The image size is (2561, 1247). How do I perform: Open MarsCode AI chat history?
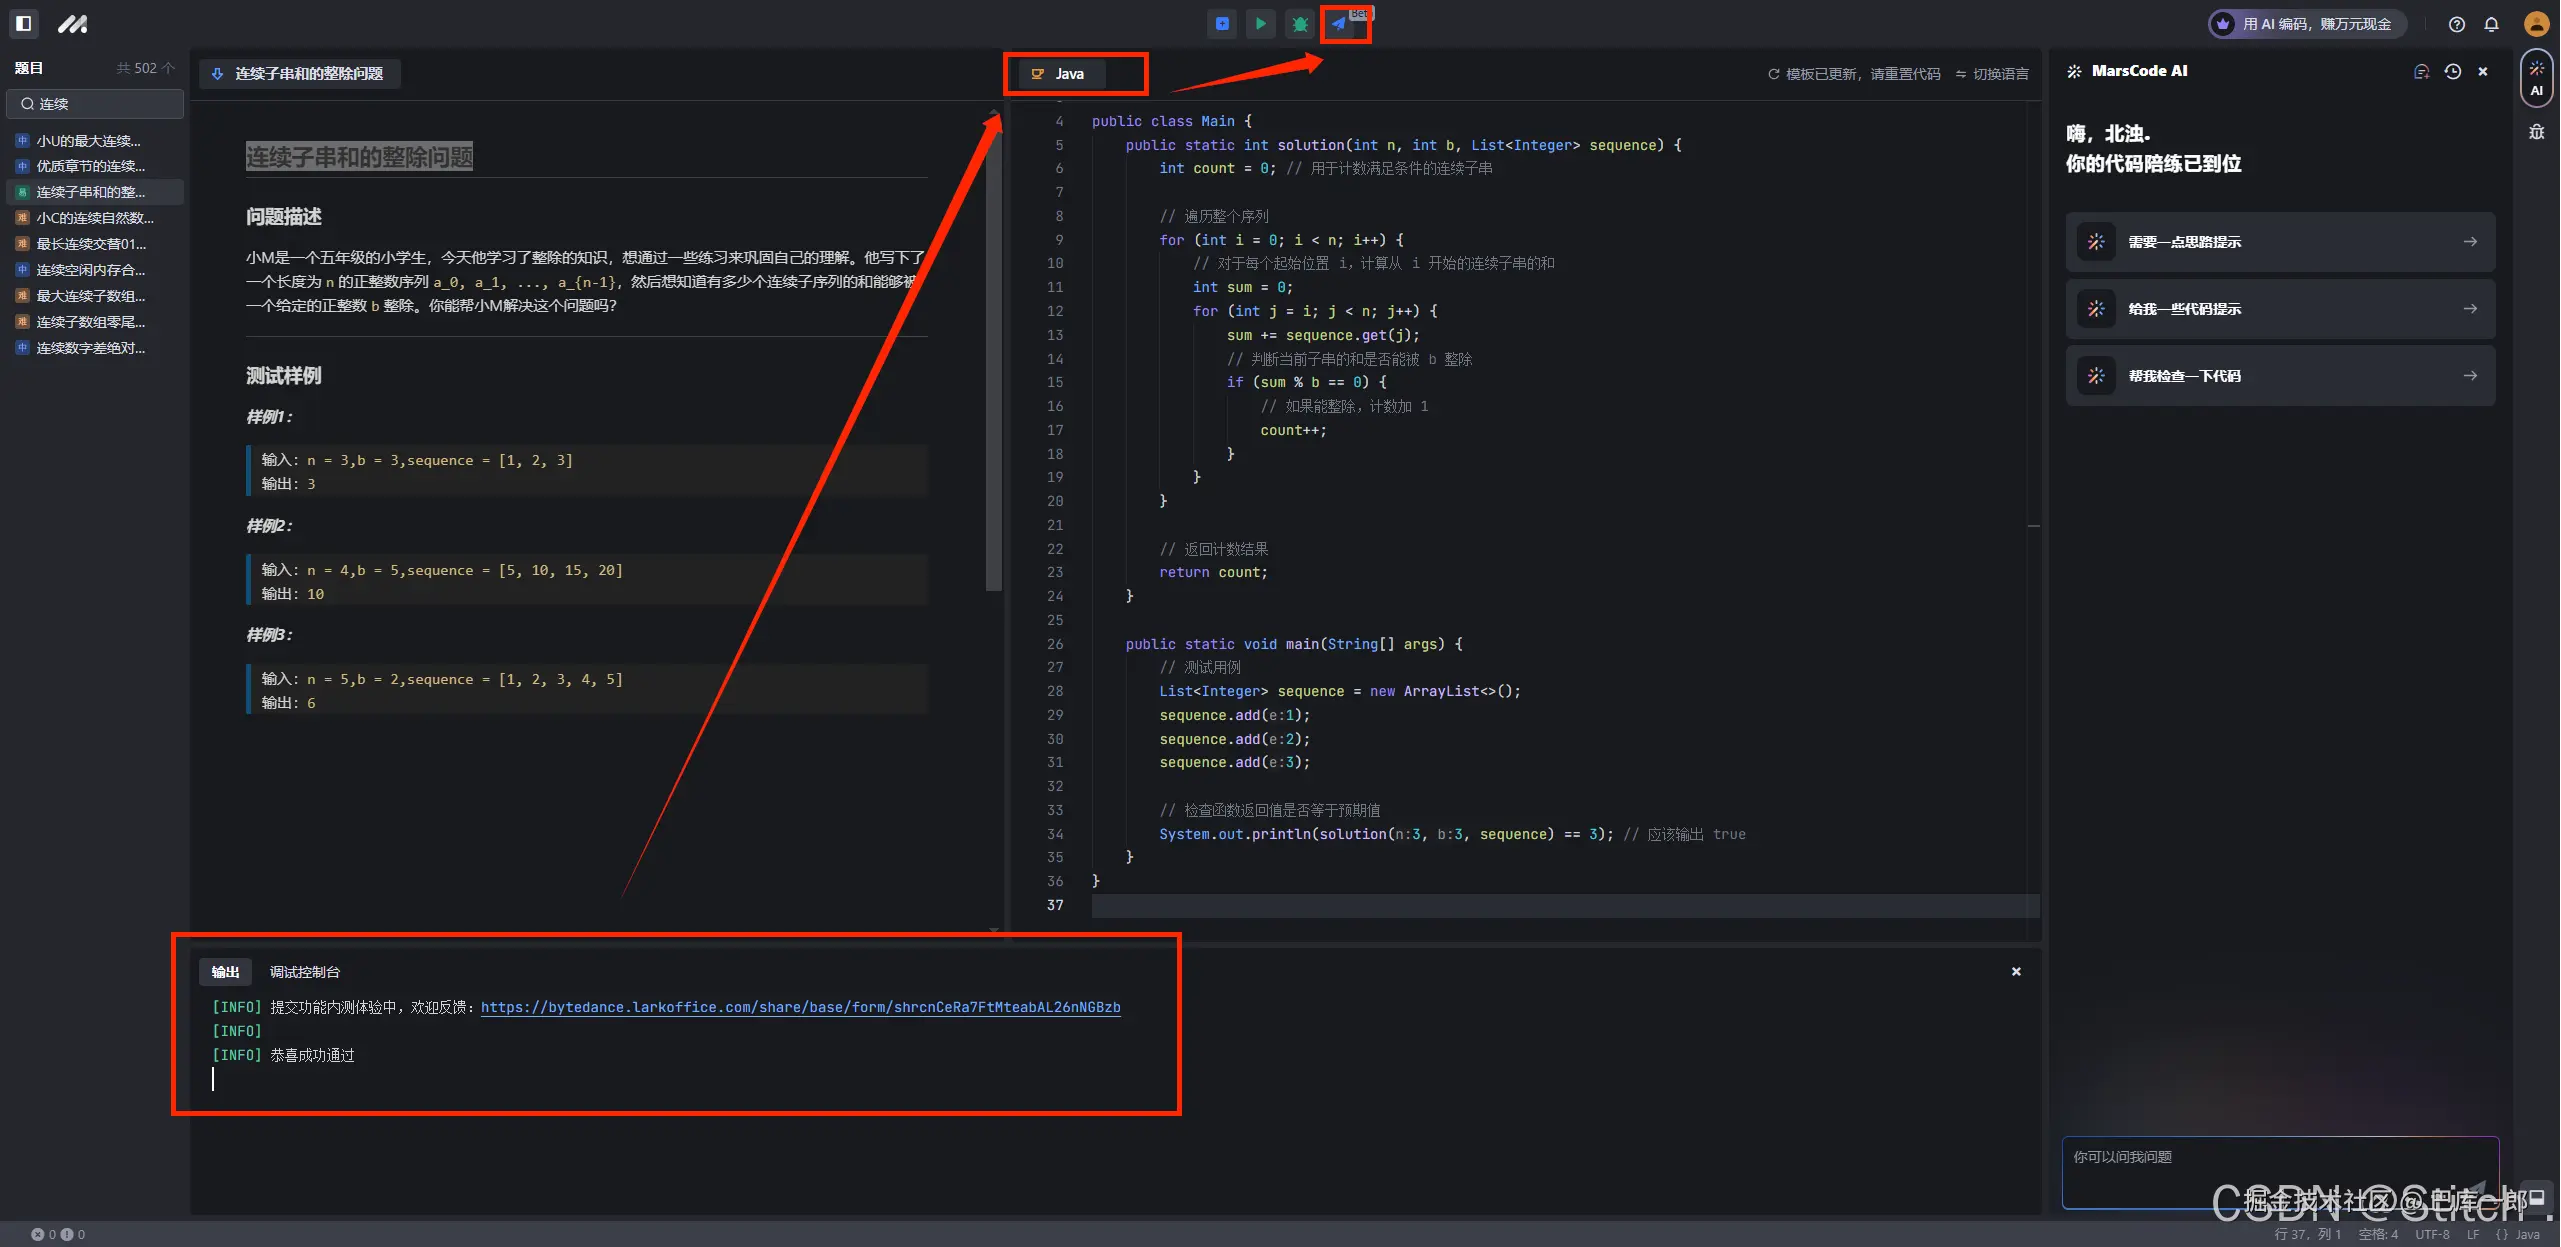pyautogui.click(x=2452, y=71)
